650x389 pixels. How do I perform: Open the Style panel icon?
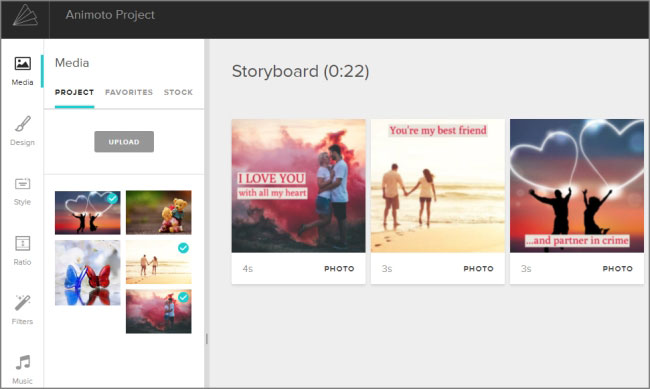pos(22,191)
